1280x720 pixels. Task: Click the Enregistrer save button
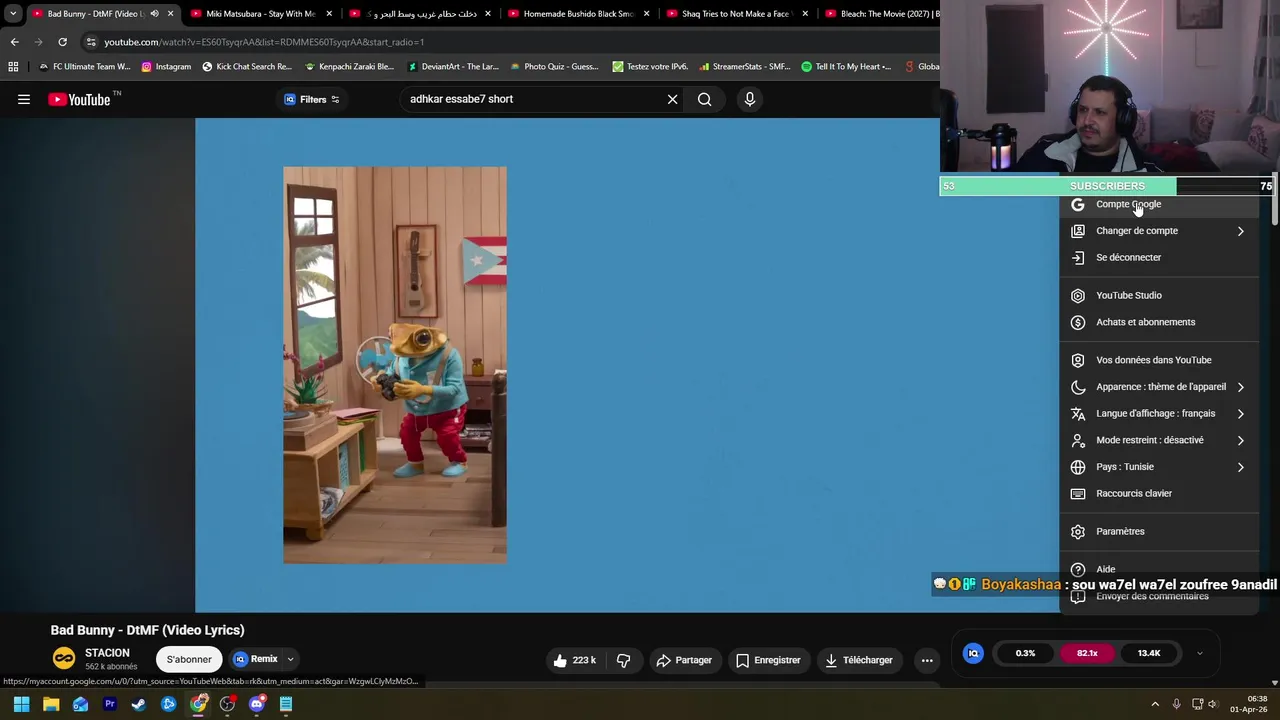(768, 660)
